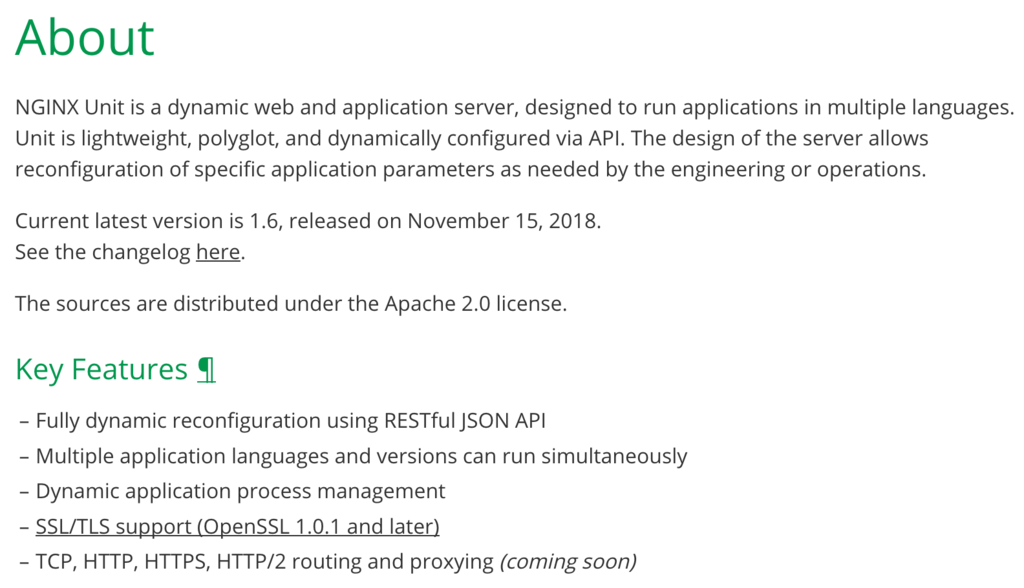
Task: Click the line starting "reconfiguration of specific application parameters"
Action: coord(470,169)
